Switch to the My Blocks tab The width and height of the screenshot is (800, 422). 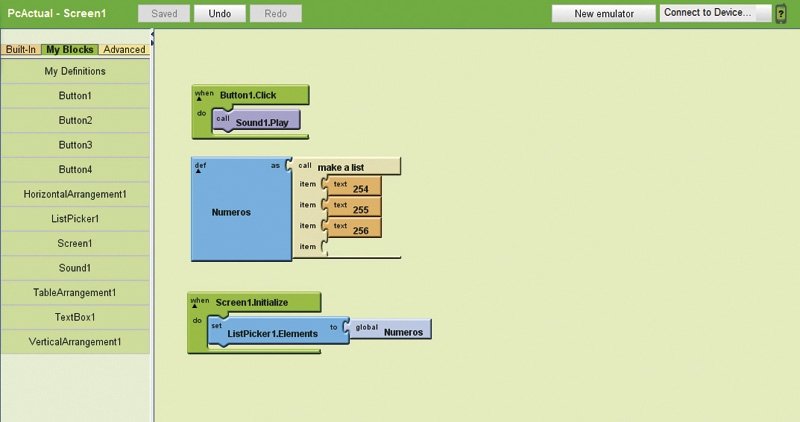click(x=69, y=49)
